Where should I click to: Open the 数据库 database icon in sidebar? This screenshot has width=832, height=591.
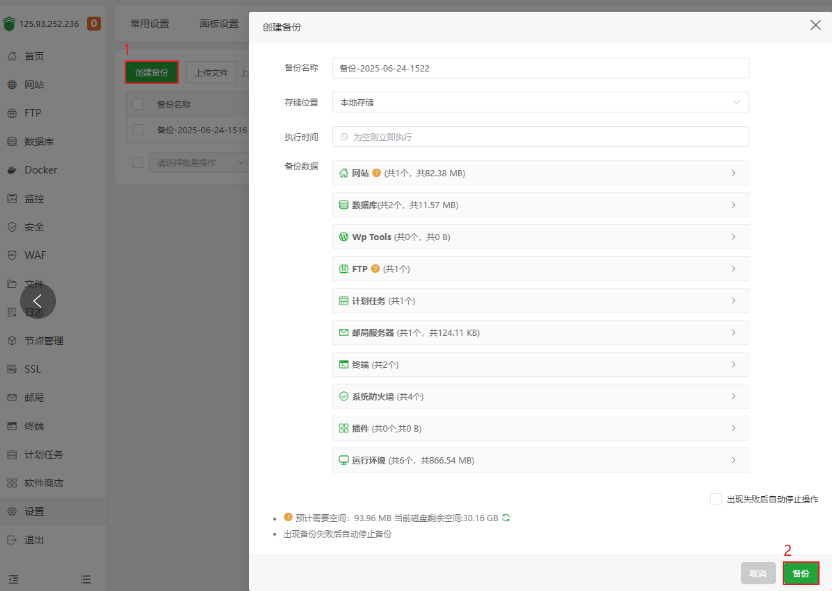point(12,142)
